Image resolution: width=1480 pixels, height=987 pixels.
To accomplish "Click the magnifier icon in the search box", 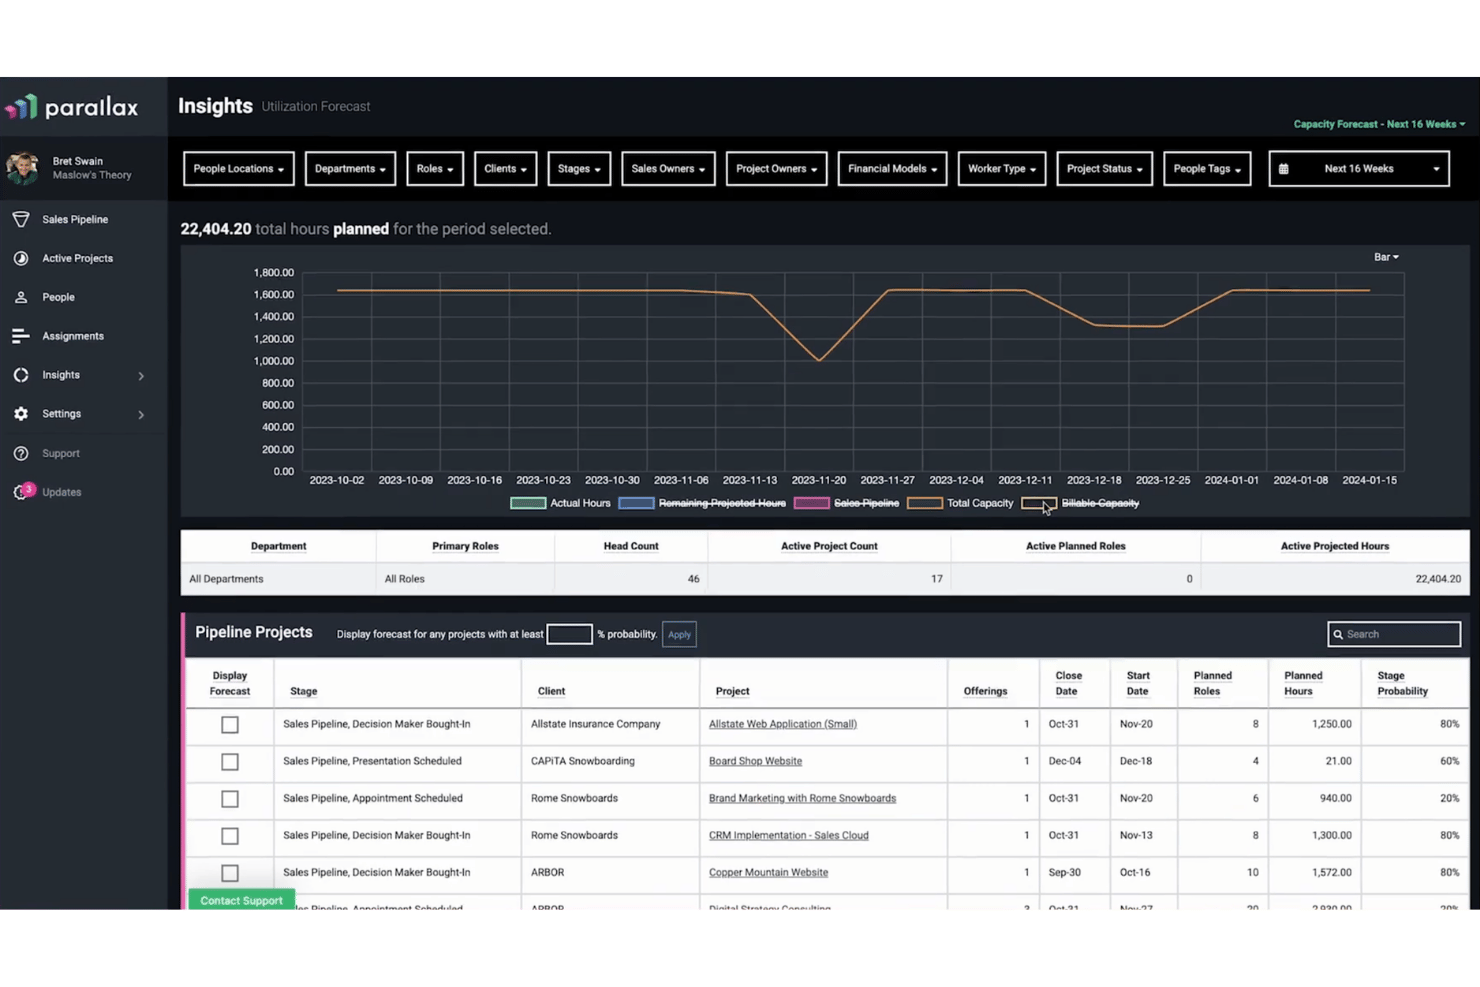I will (1338, 634).
